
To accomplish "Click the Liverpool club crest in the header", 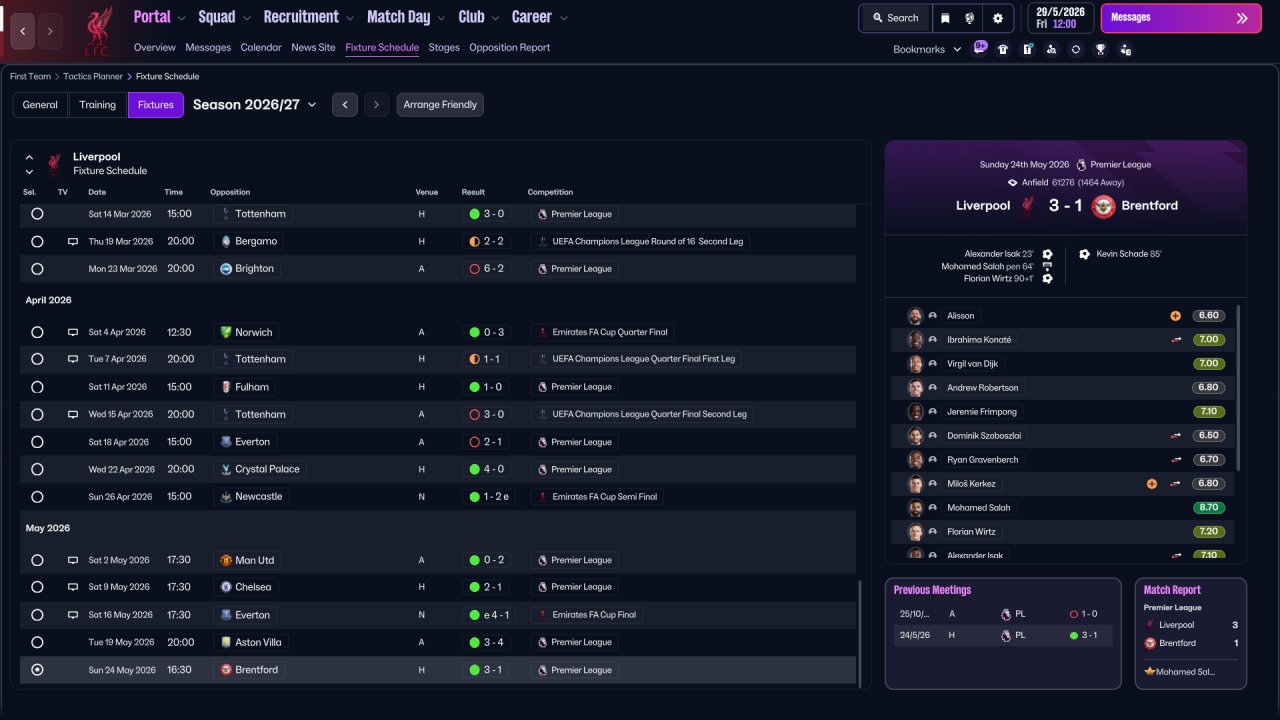I will coord(97,30).
